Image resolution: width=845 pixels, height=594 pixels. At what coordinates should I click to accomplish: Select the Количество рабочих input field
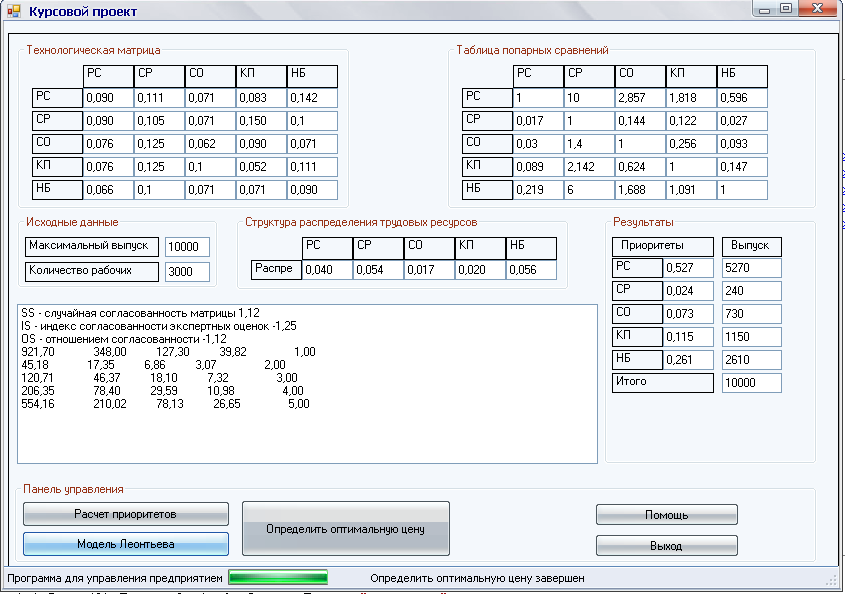(x=187, y=272)
